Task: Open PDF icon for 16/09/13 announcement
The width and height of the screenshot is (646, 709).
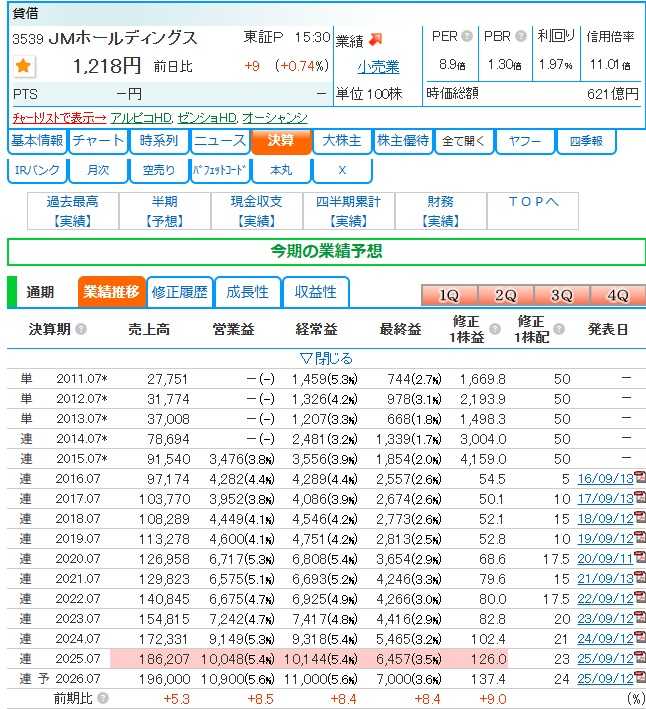Action: pyautogui.click(x=640, y=477)
